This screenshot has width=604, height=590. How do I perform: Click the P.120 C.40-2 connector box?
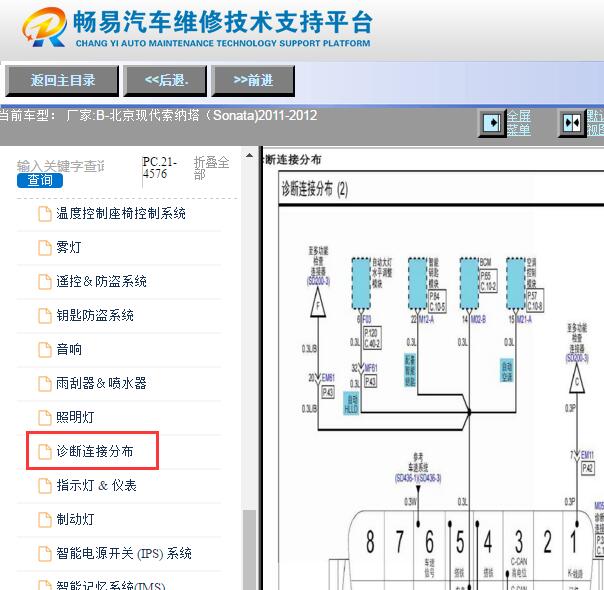tap(372, 338)
